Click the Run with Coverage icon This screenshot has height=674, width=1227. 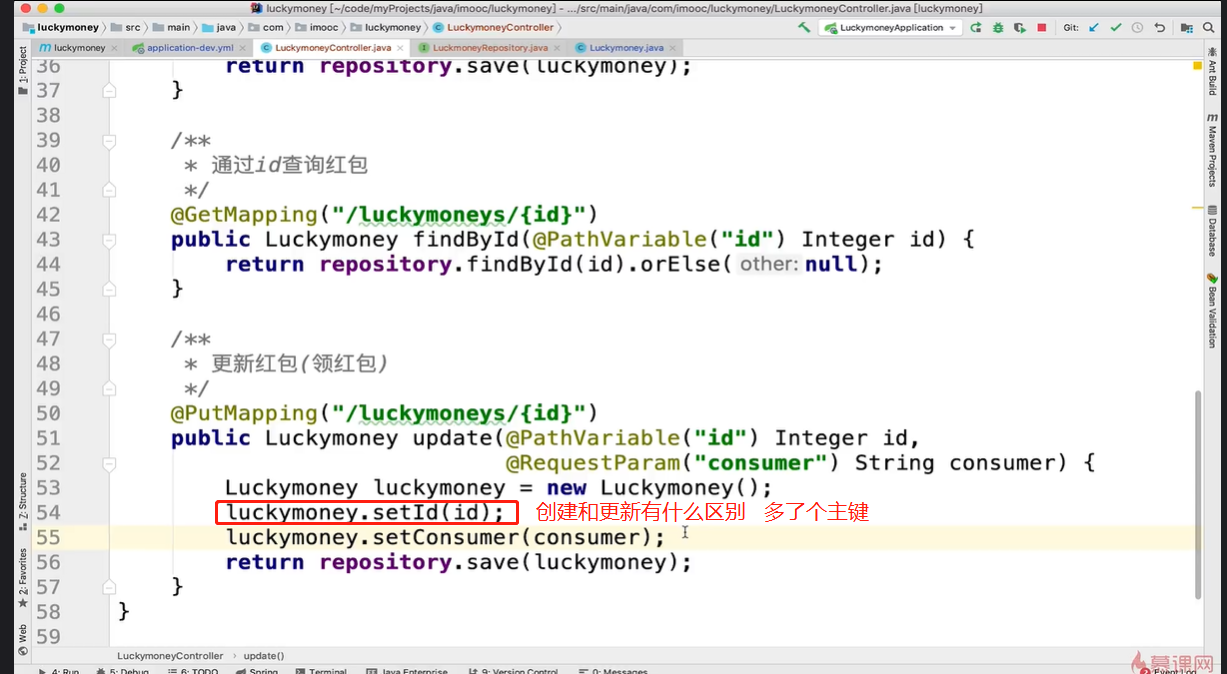pyautogui.click(x=1020, y=28)
